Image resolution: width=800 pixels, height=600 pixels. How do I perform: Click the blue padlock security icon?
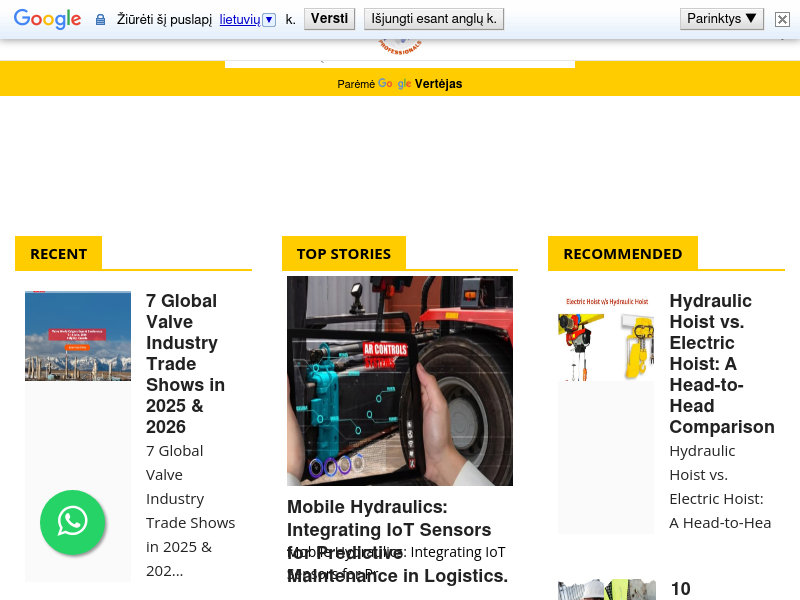[100, 20]
